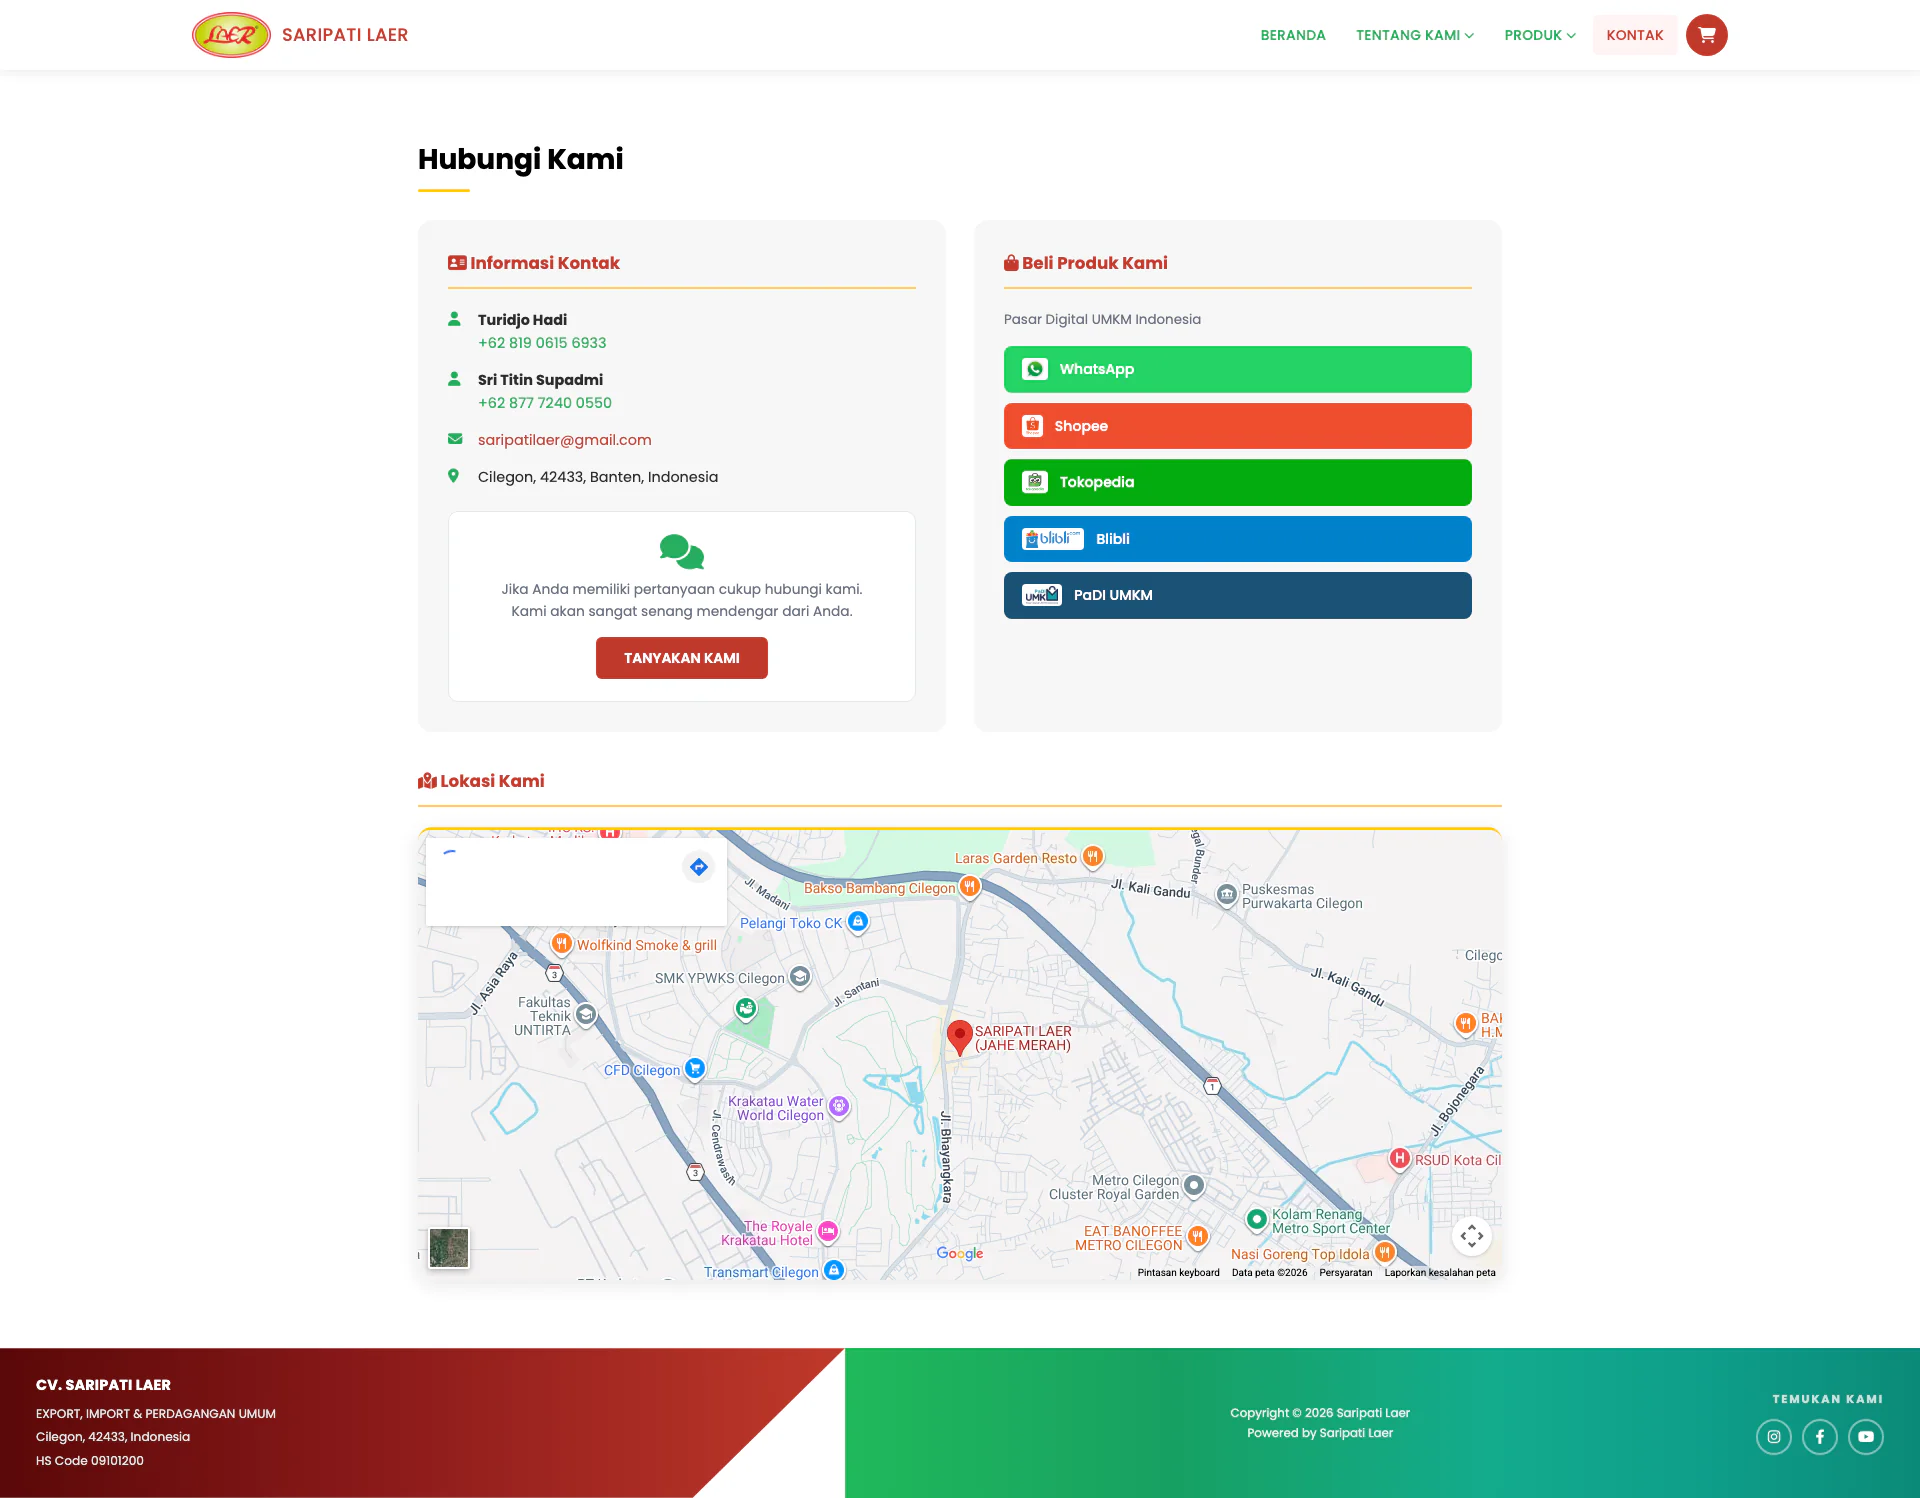The width and height of the screenshot is (1920, 1498).
Task: Click the SARIPATI LAER red map pin
Action: (x=959, y=1037)
